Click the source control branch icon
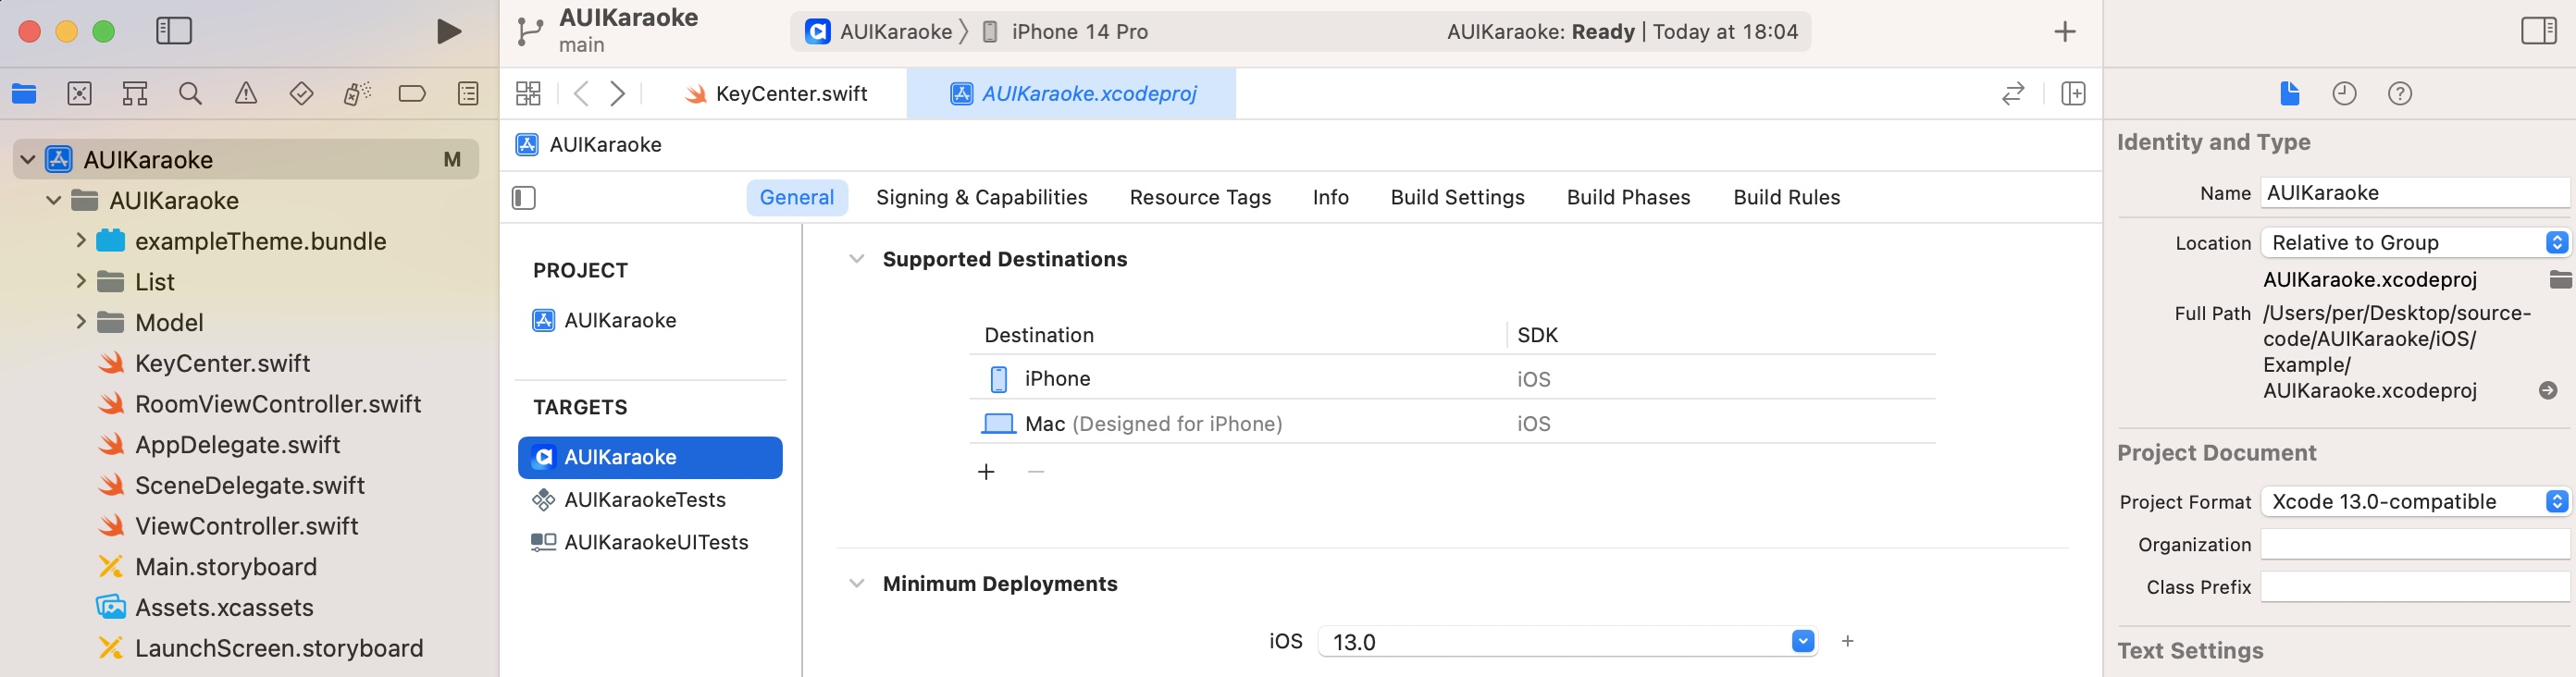Viewport: 2576px width, 677px height. coord(530,32)
